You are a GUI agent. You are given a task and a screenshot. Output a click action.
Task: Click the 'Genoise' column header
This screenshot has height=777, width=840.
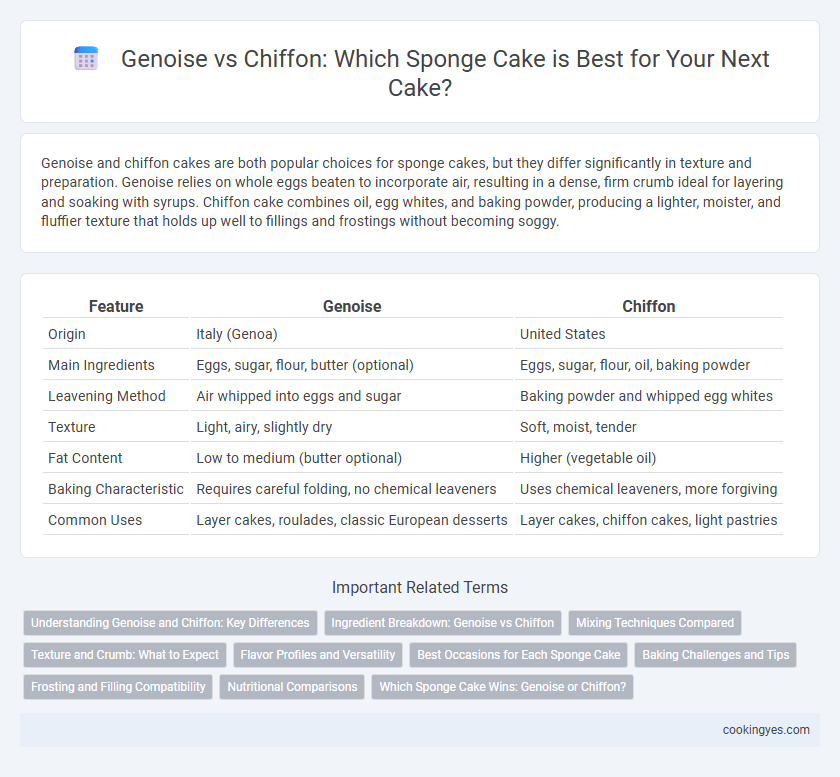pyautogui.click(x=352, y=307)
